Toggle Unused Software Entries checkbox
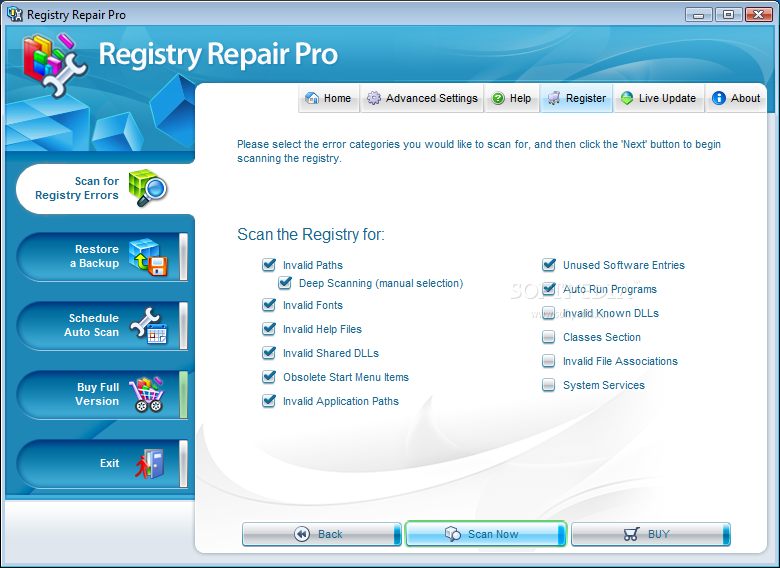 [549, 265]
